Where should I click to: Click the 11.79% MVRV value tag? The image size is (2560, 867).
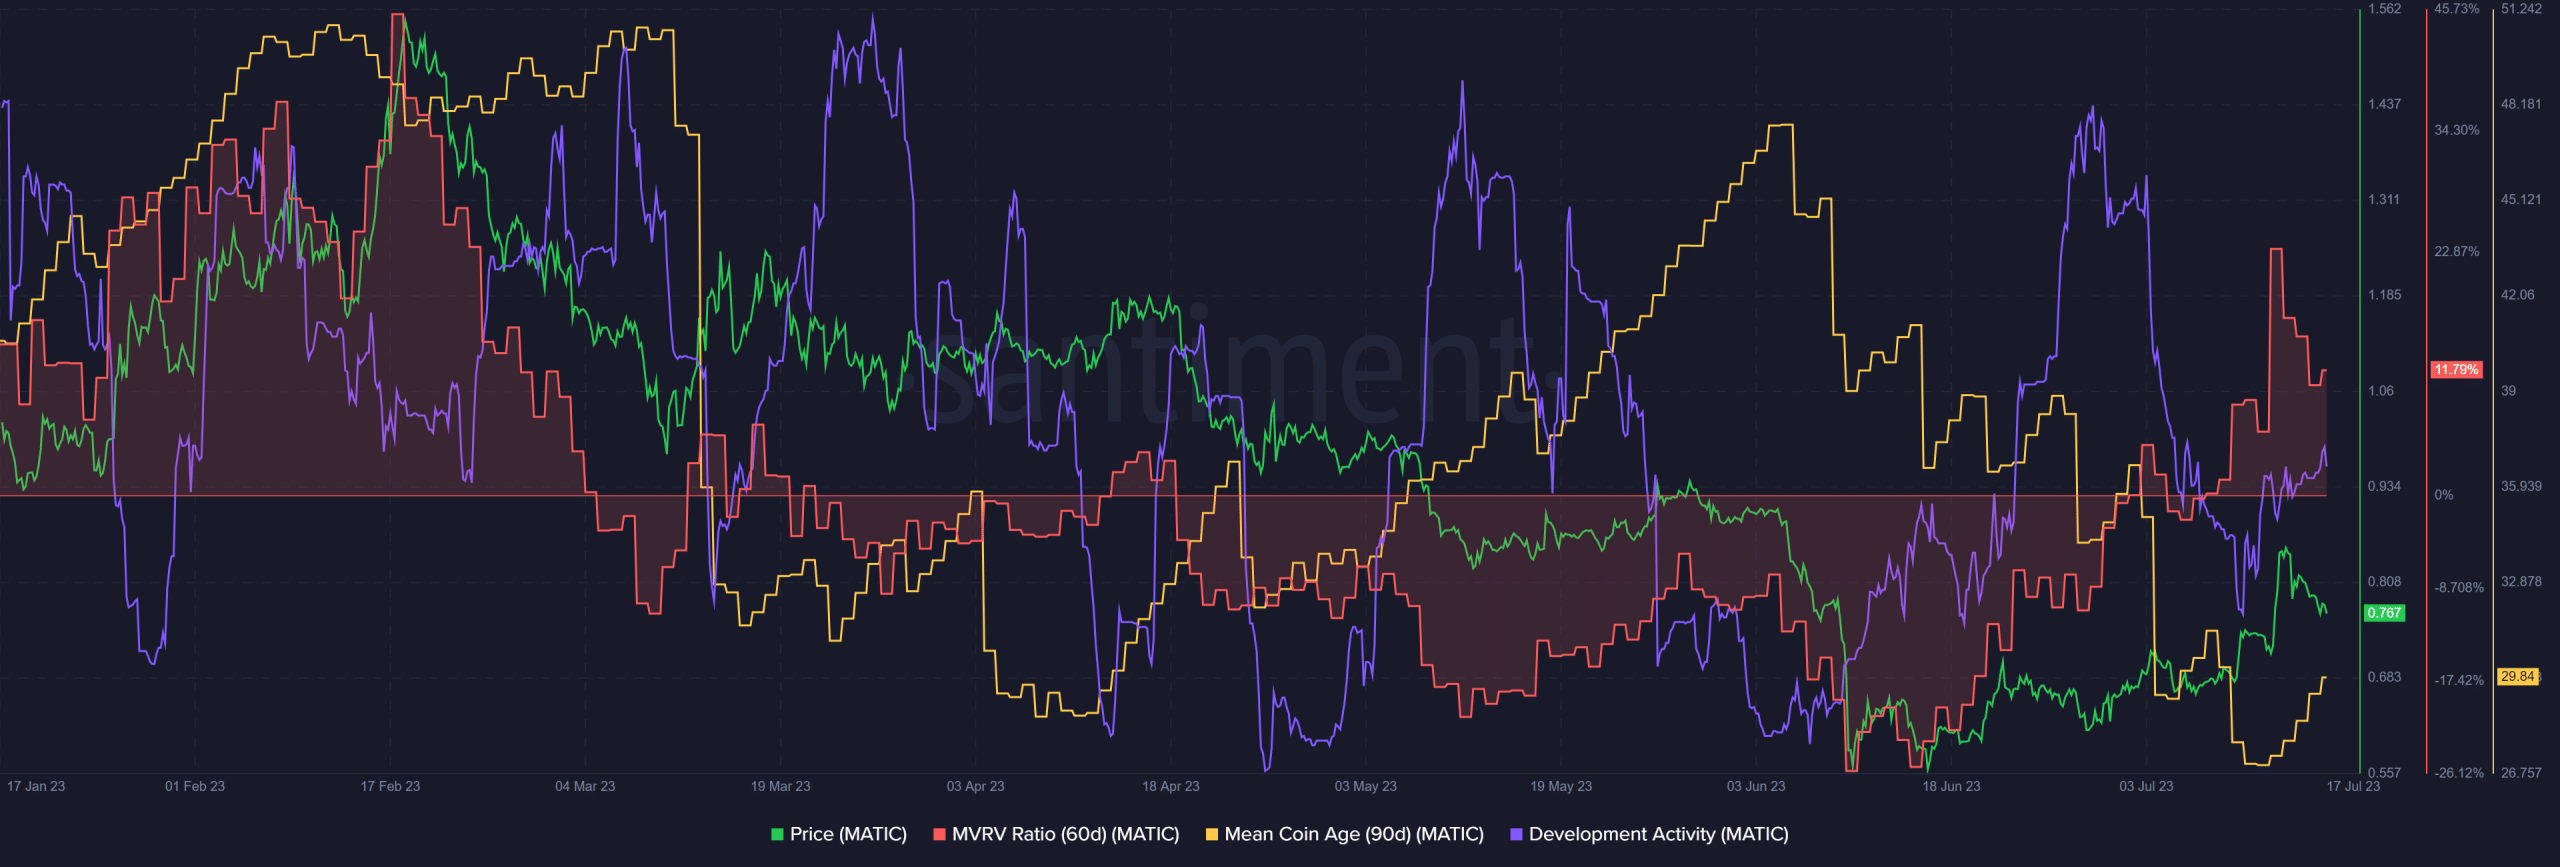click(x=2456, y=370)
